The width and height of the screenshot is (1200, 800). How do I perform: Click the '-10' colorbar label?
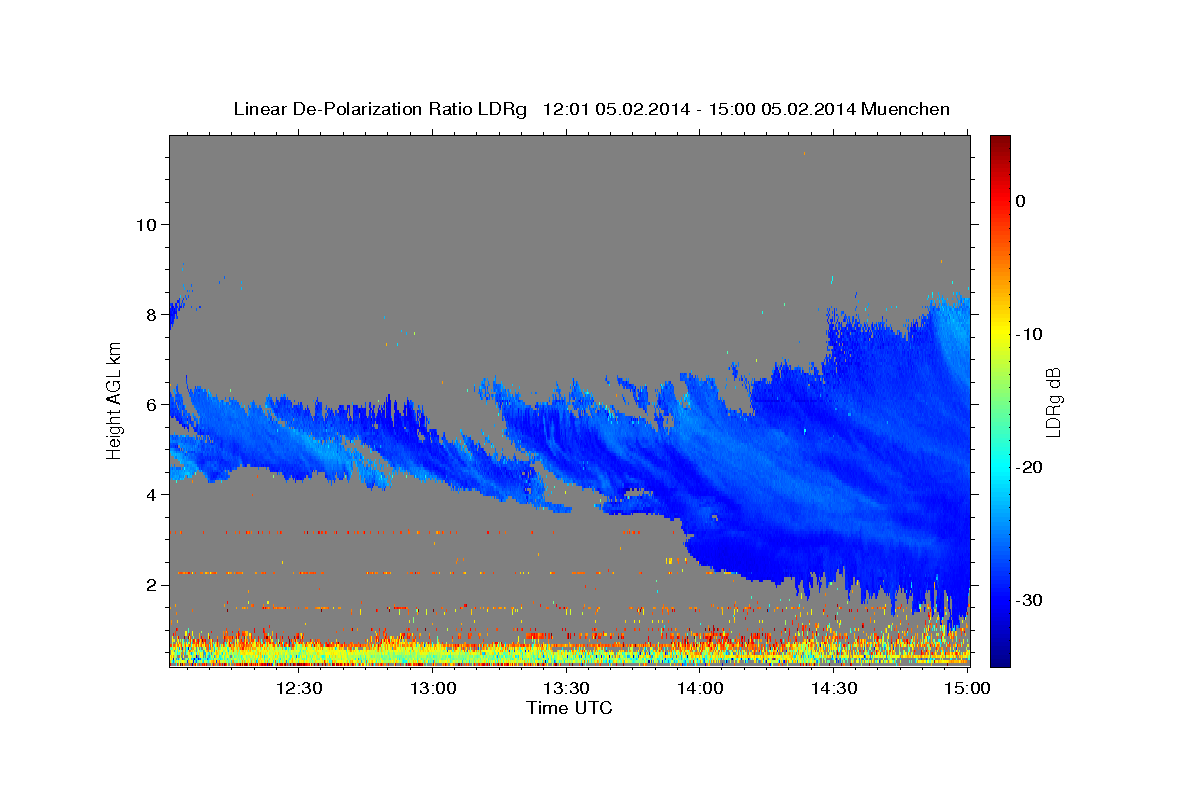click(x=1029, y=334)
